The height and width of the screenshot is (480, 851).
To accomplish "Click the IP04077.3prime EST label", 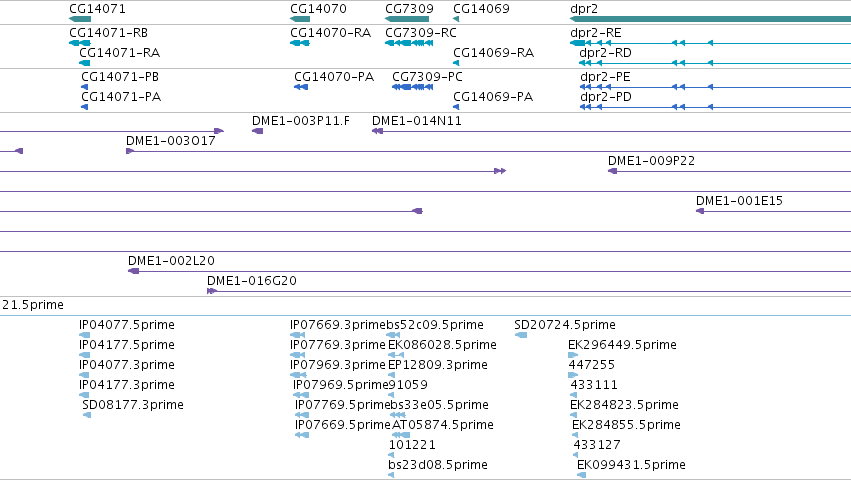I will (127, 365).
